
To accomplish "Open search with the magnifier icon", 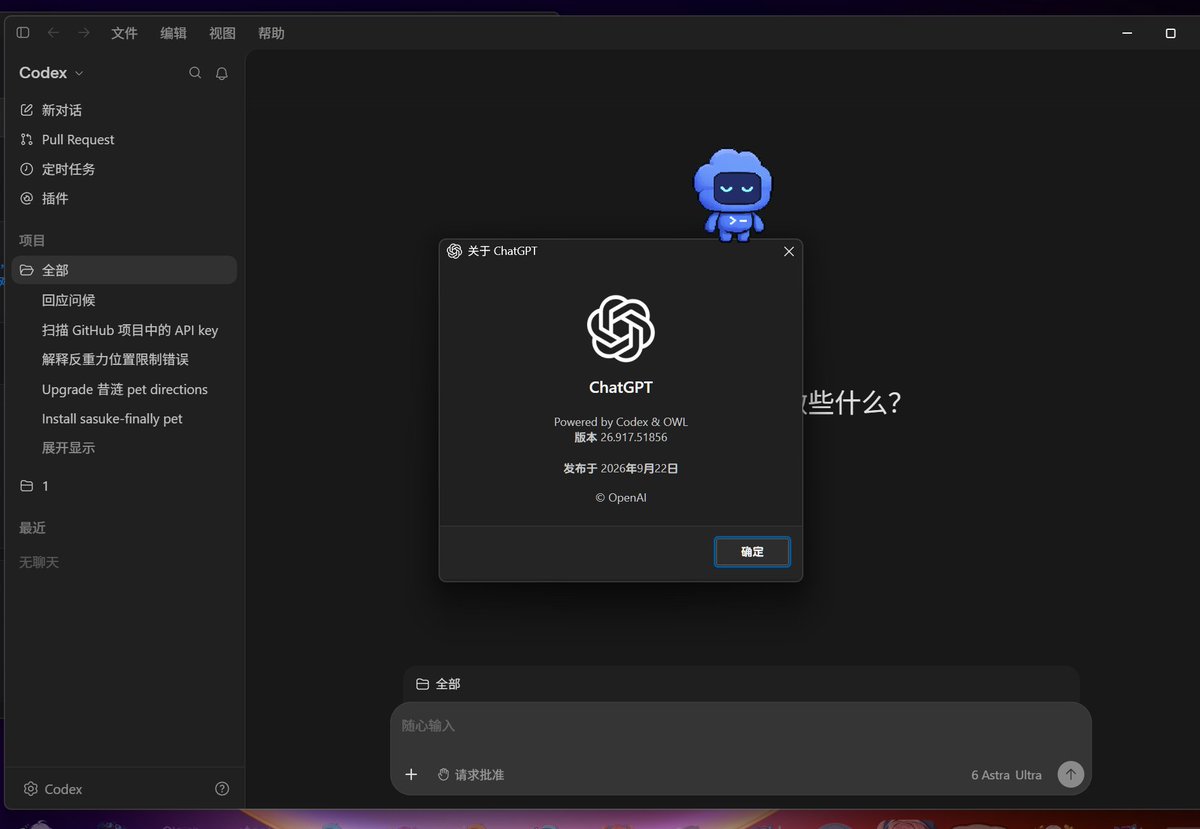I will coord(195,73).
